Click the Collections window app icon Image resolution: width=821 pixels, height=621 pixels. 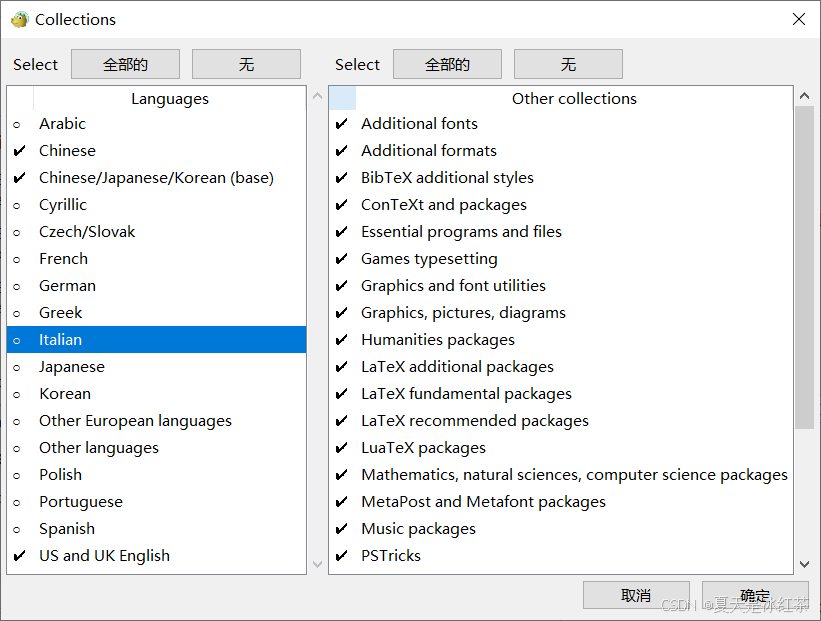[20, 19]
